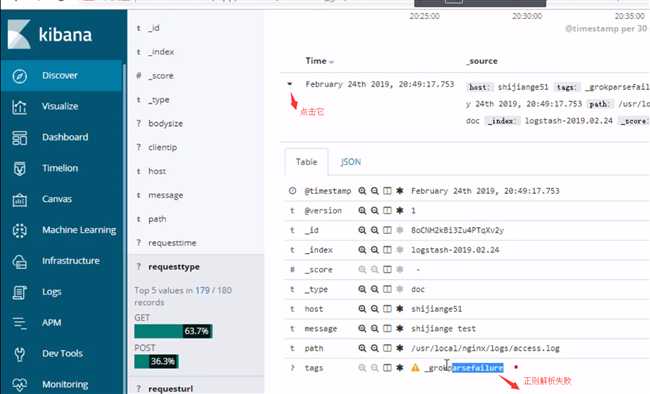The width and height of the screenshot is (650, 394).
Task: Go to Discover in sidebar
Action: pos(60,75)
